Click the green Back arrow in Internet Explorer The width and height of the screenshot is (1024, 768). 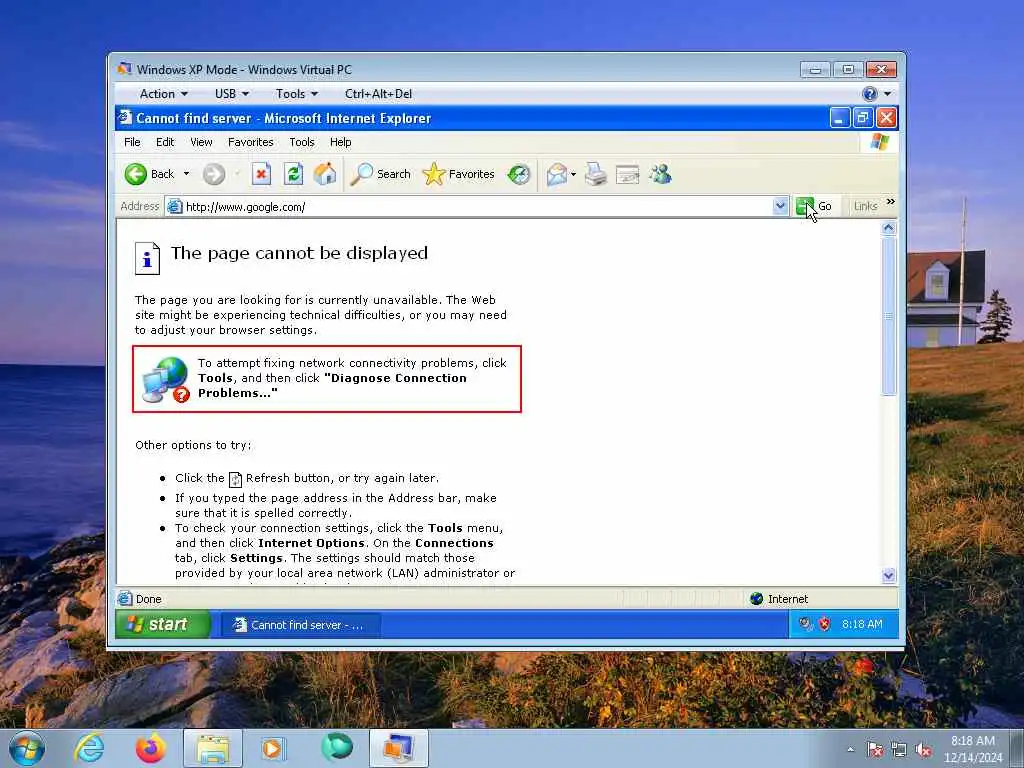point(136,174)
